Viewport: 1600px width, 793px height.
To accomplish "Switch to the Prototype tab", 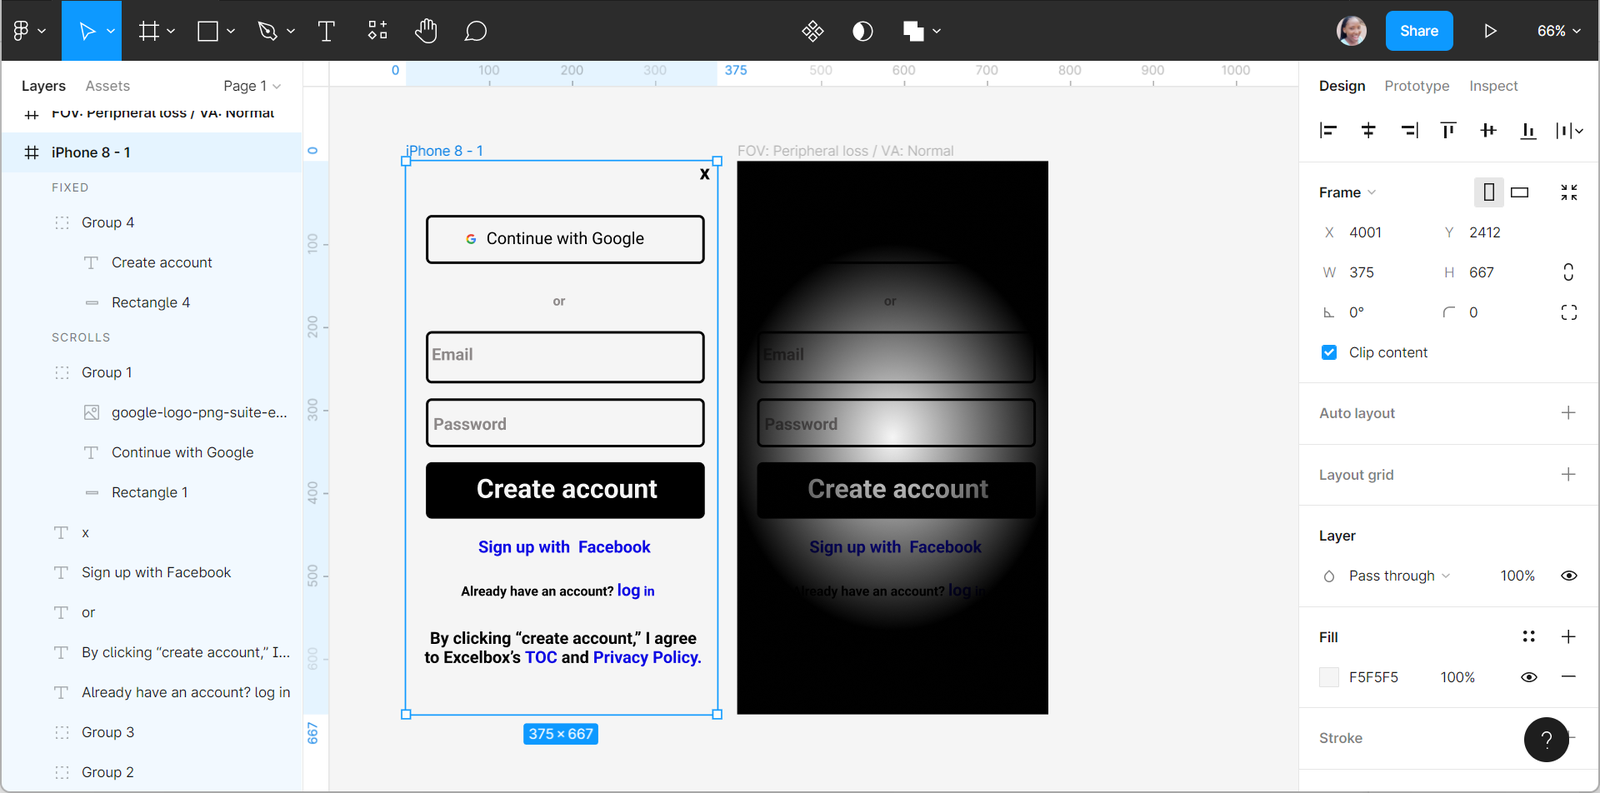I will [1416, 86].
